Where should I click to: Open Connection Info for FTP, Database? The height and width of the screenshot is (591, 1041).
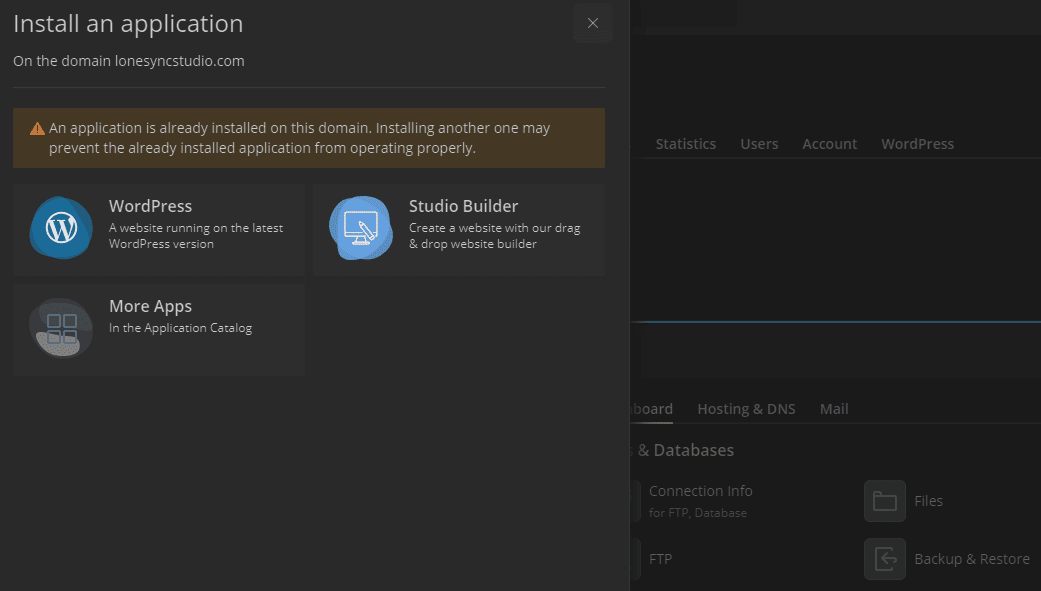click(700, 491)
